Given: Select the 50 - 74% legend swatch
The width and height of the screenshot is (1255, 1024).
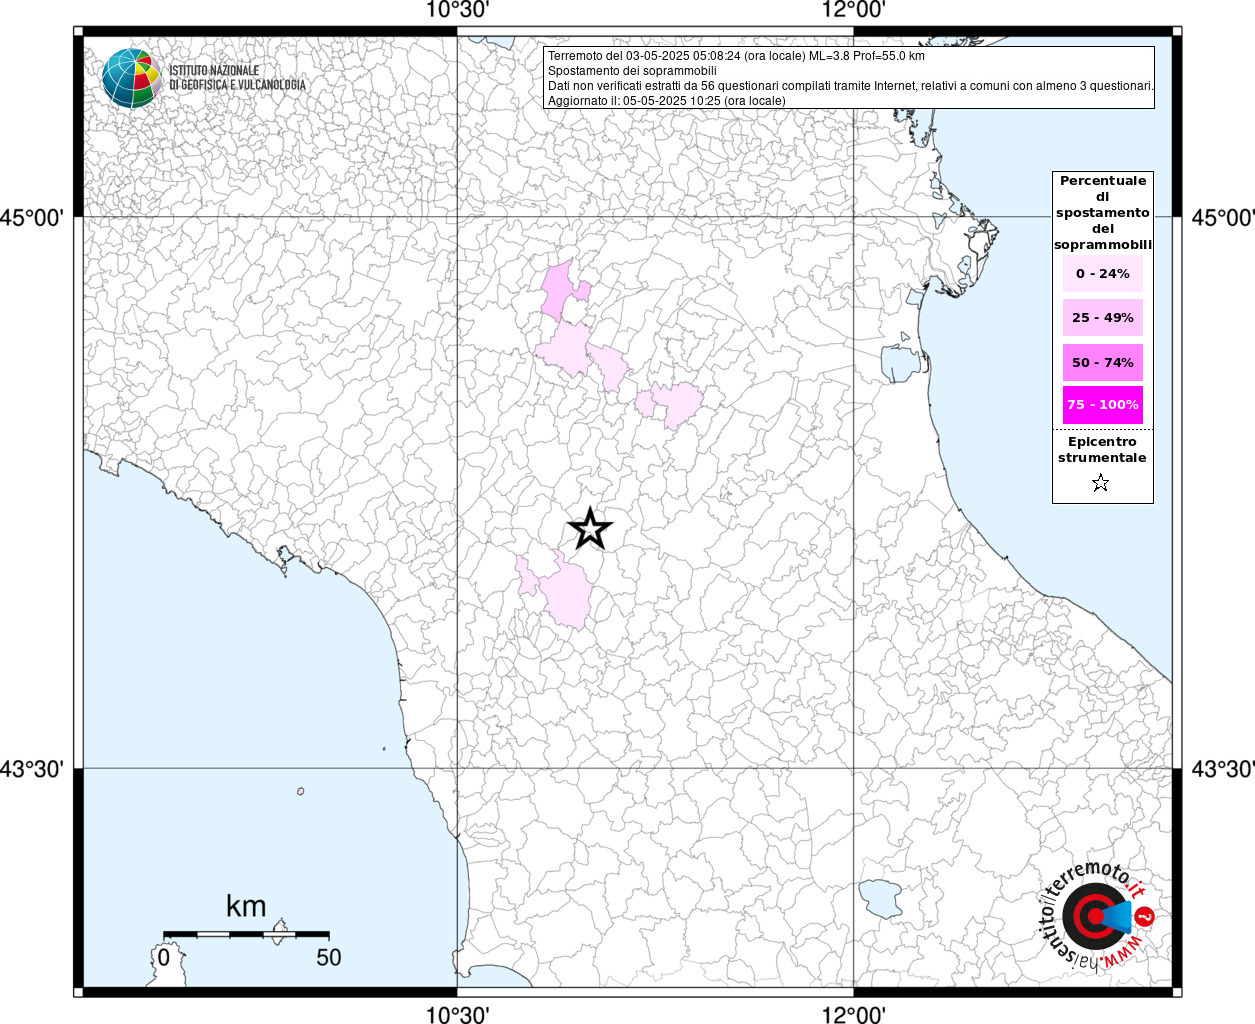Looking at the screenshot, I should pyautogui.click(x=1103, y=362).
